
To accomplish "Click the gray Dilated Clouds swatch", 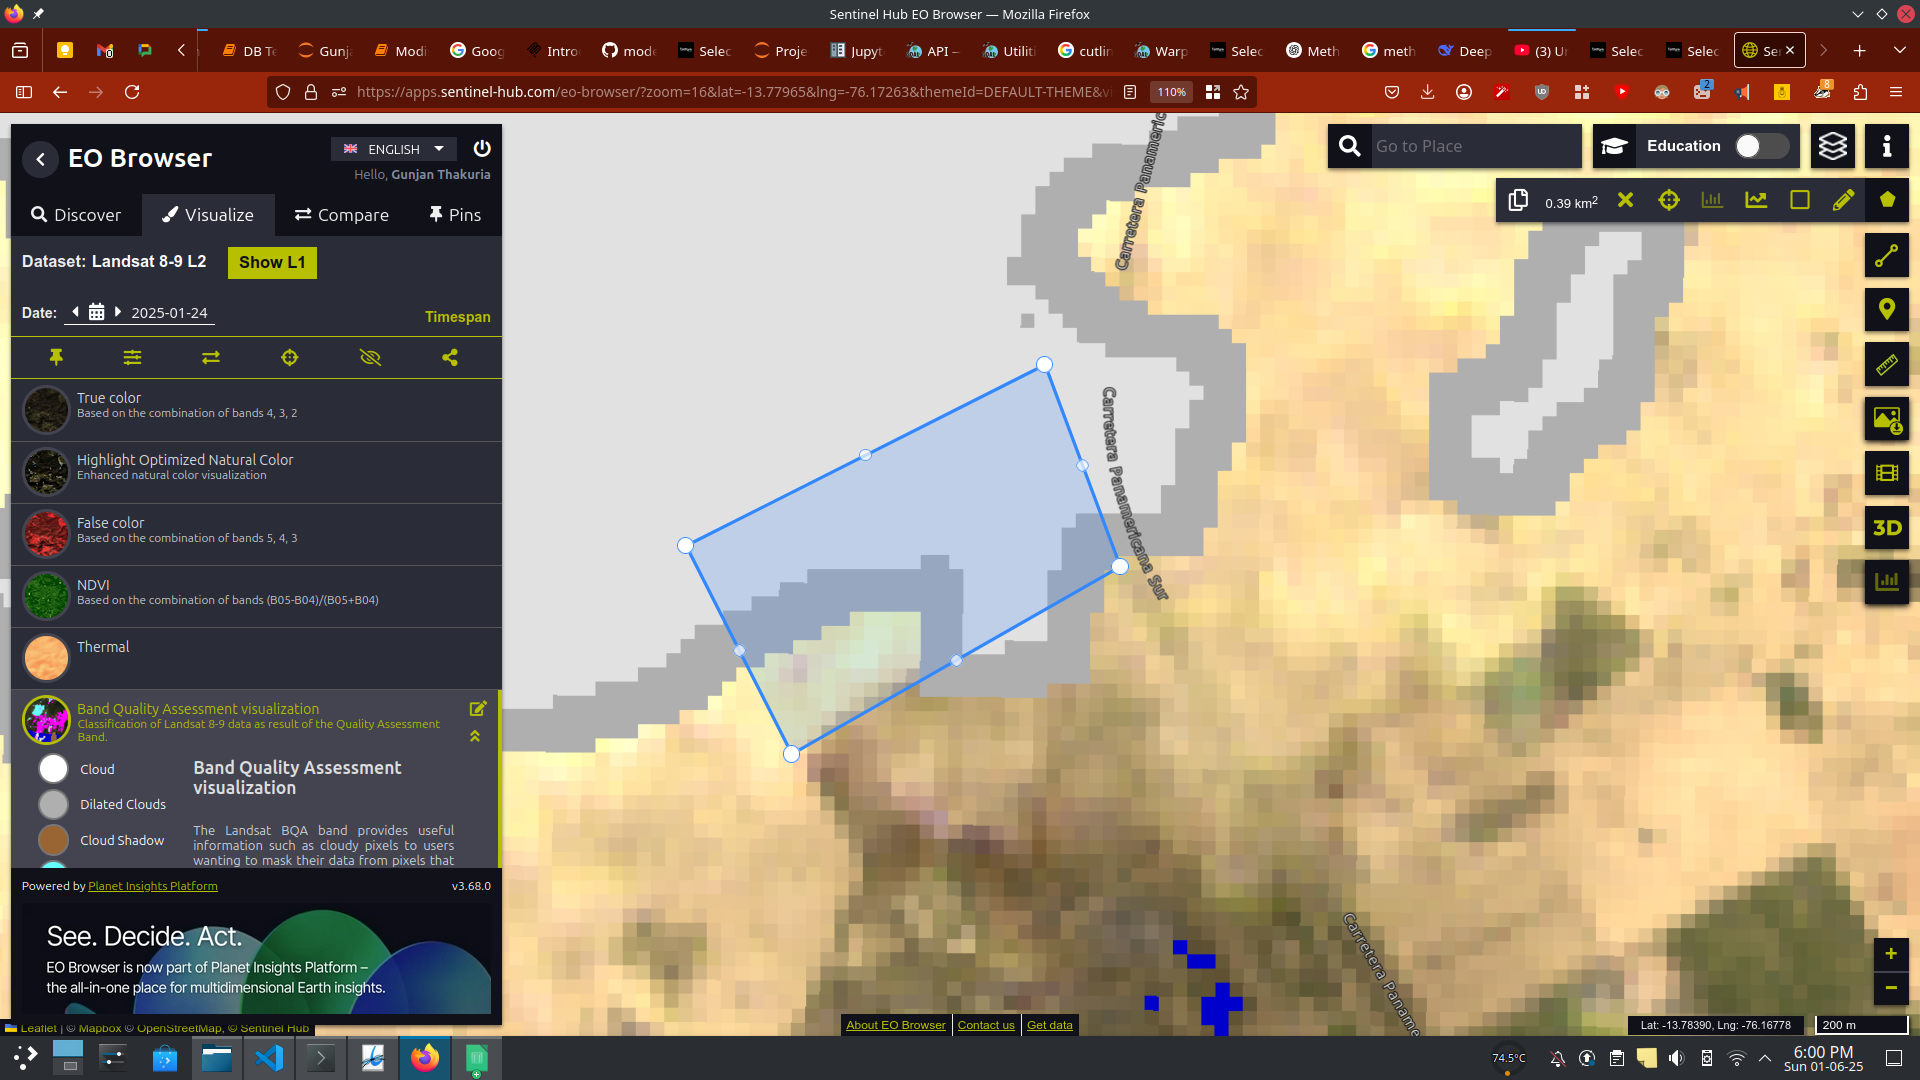I will [53, 804].
